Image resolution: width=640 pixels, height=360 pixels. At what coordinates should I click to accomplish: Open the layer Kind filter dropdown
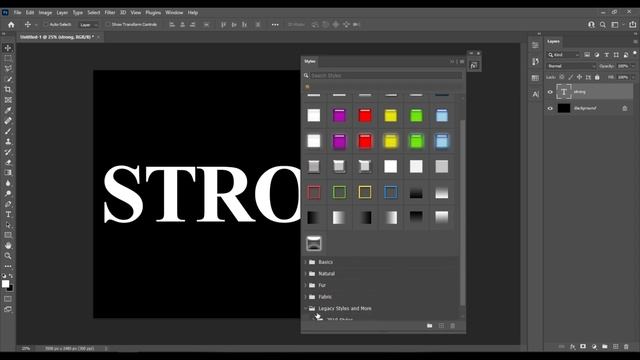click(x=564, y=55)
